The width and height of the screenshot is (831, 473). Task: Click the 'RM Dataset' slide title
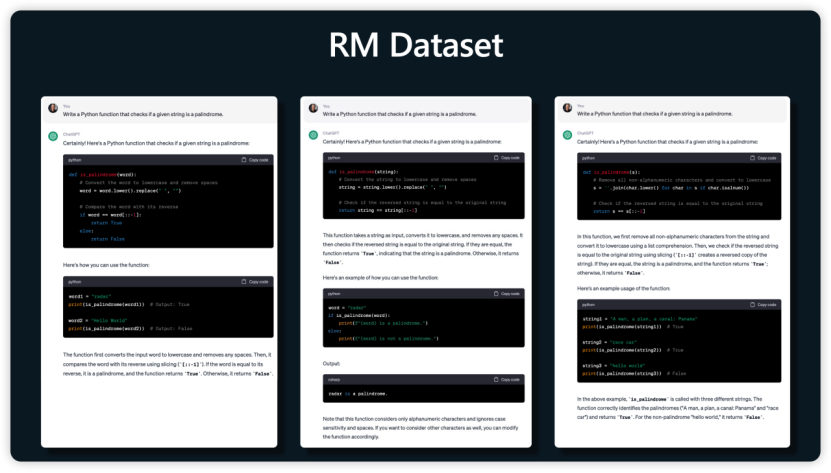(415, 45)
